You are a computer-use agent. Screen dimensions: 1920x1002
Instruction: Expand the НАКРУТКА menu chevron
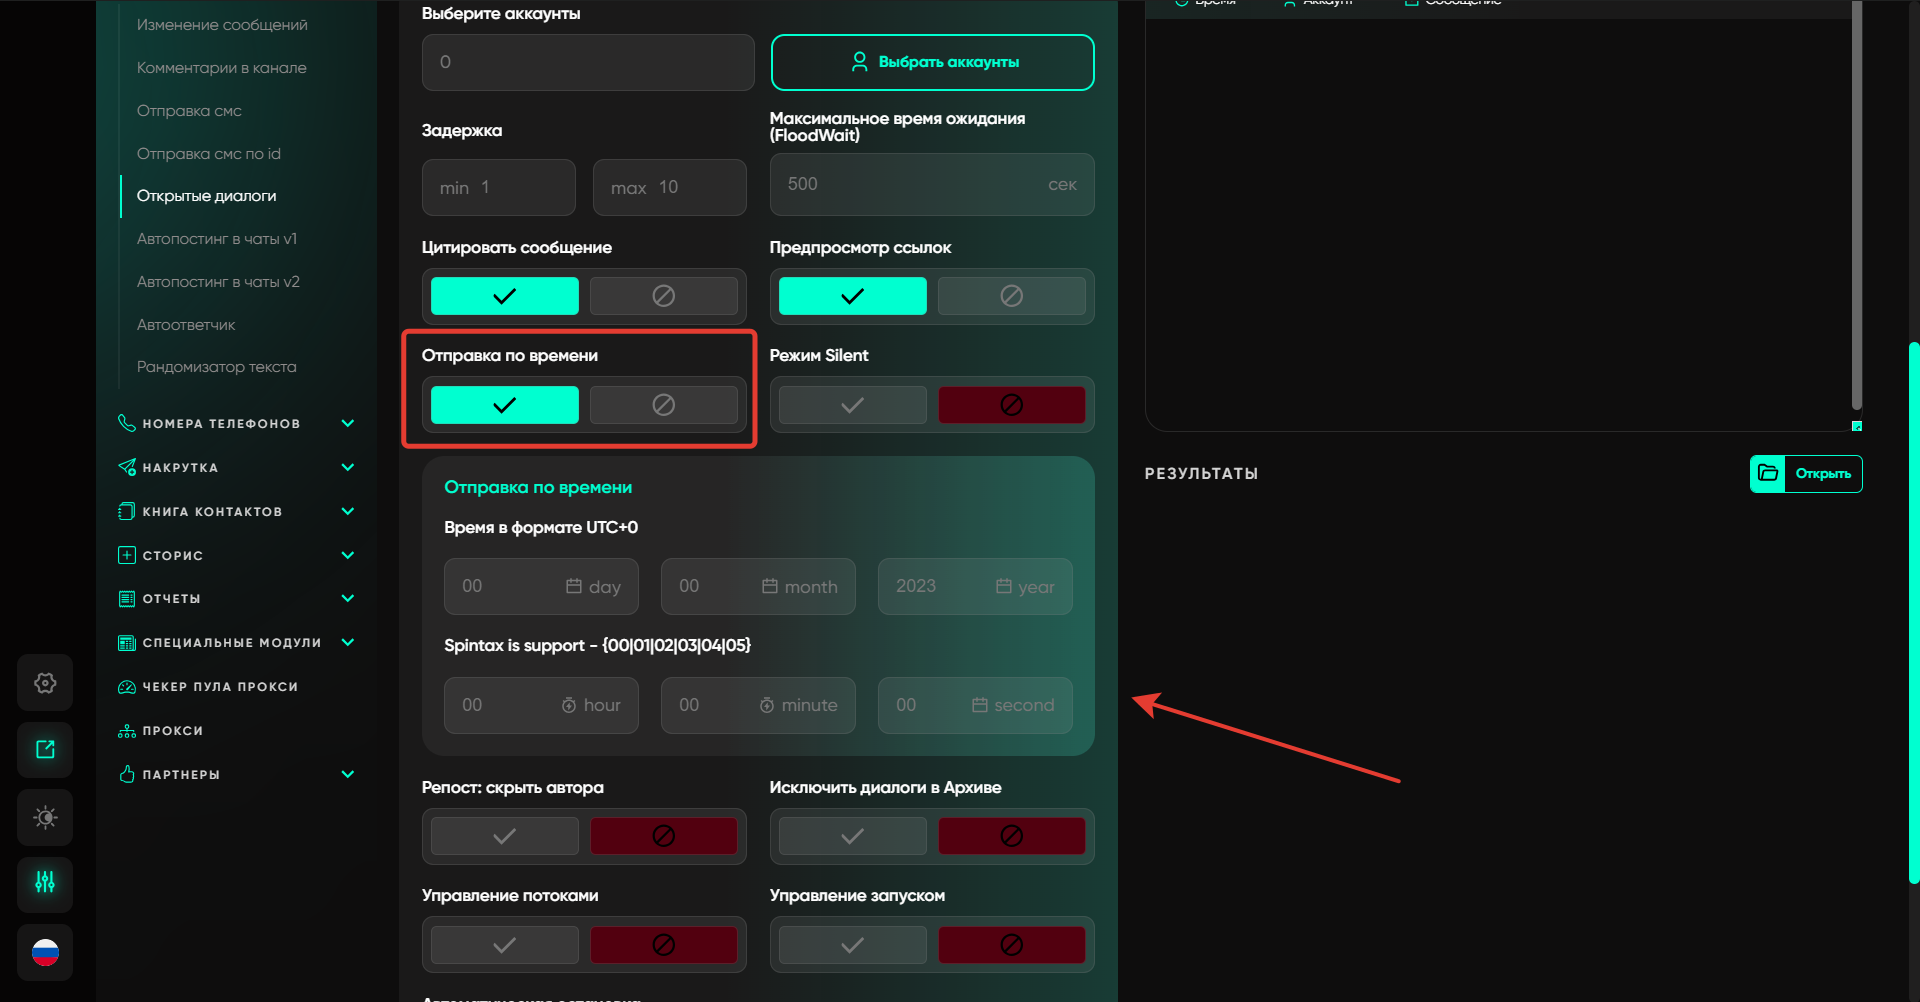click(348, 468)
